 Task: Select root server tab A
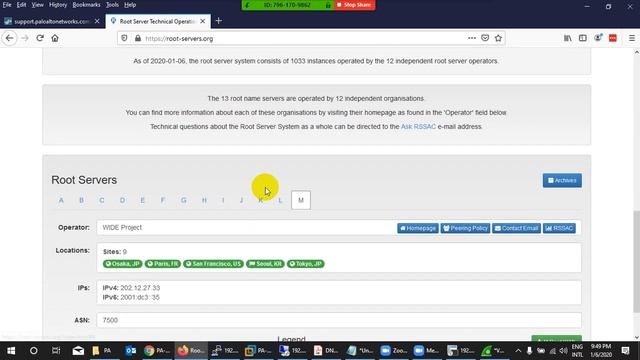coord(61,200)
